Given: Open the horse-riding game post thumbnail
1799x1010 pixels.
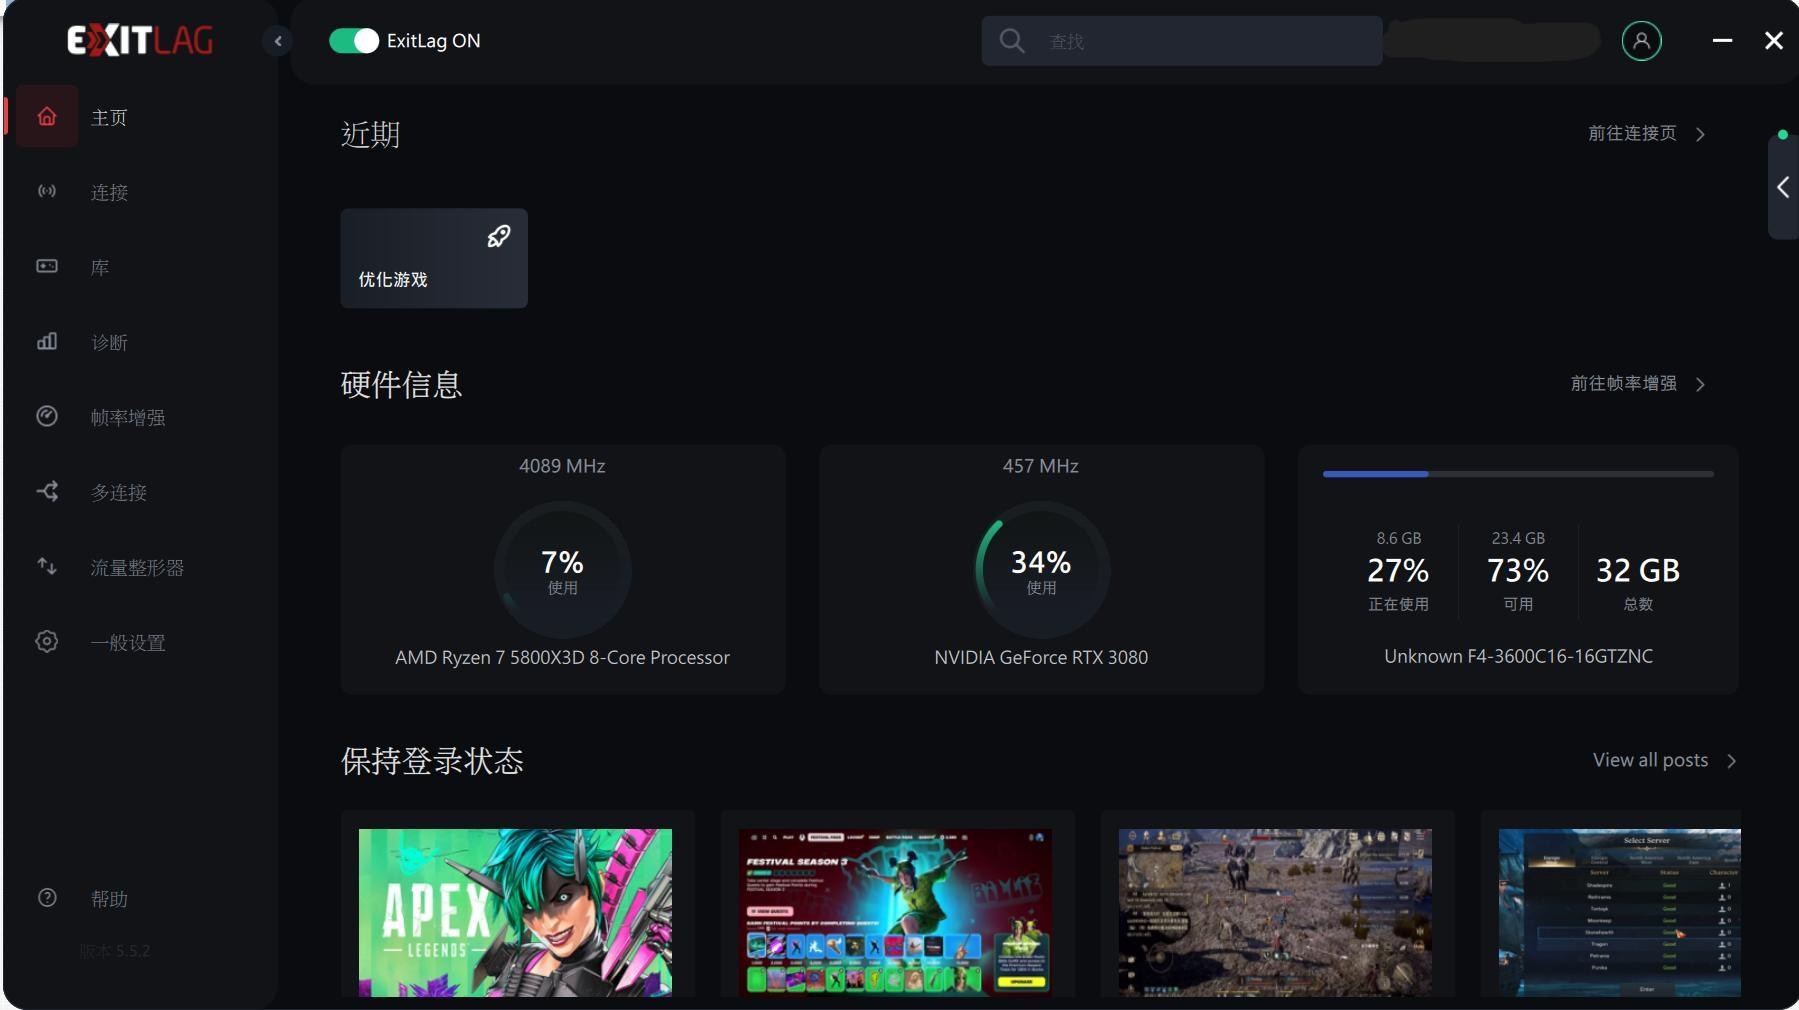Looking at the screenshot, I should click(x=1275, y=912).
